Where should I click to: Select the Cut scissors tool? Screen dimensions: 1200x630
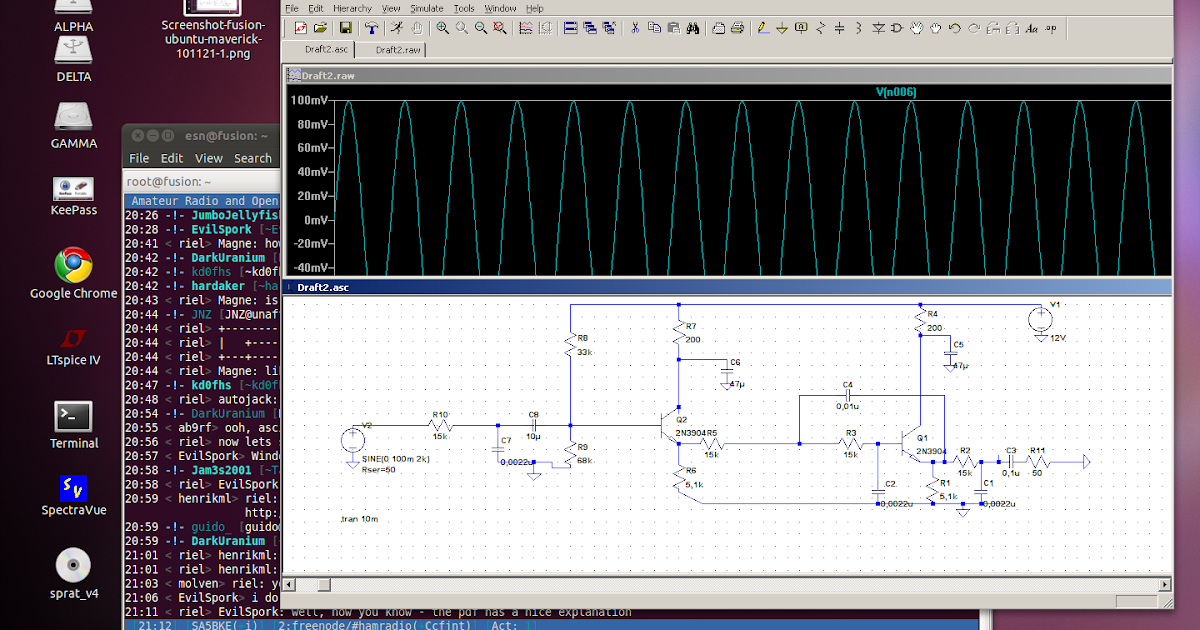coord(635,28)
